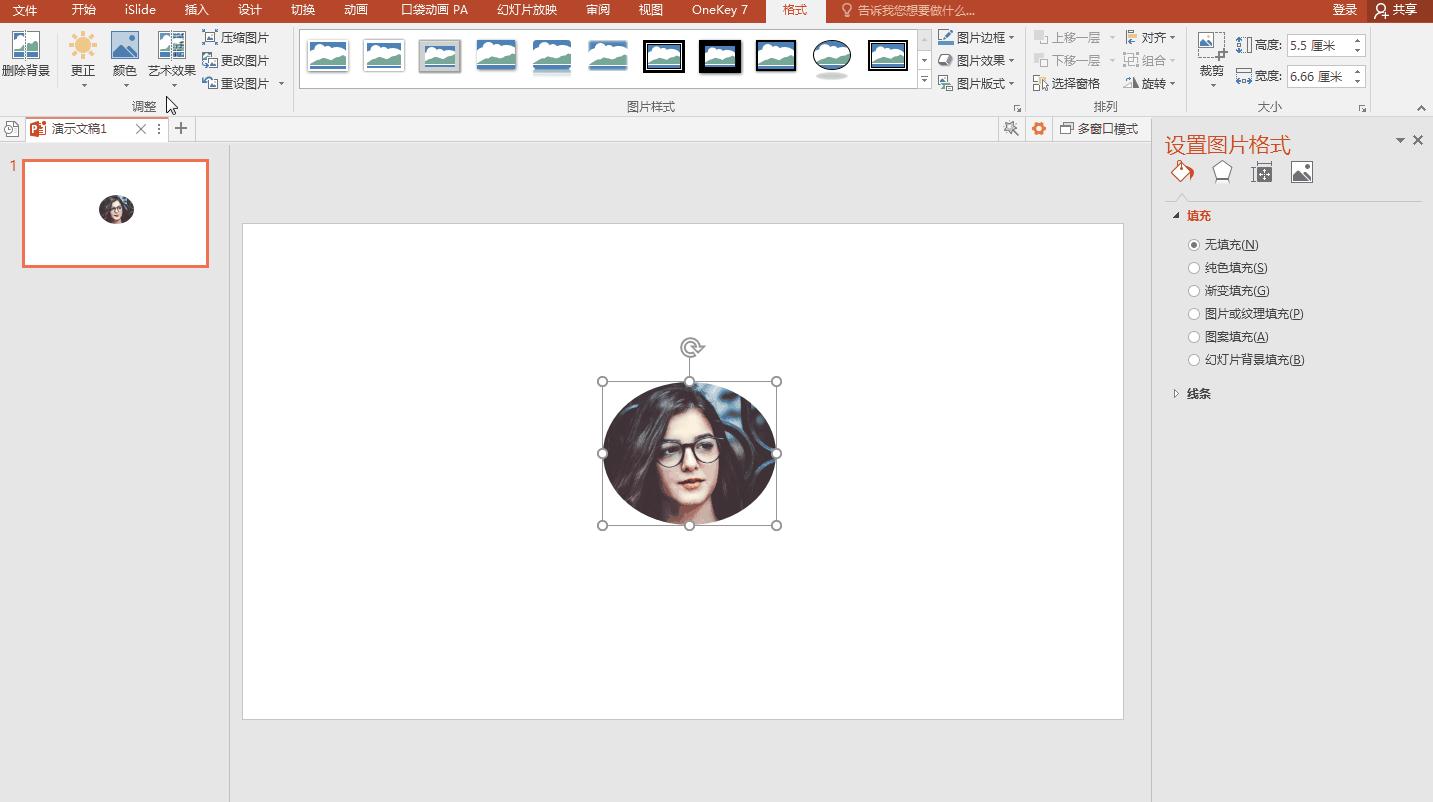Select the Gradient fill (渐变填充) radio button

pos(1194,291)
